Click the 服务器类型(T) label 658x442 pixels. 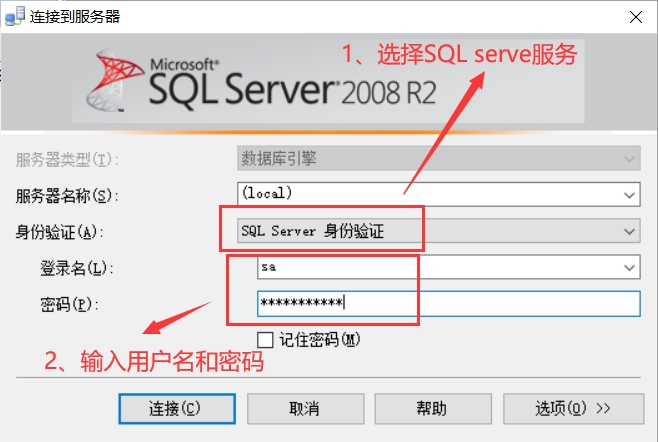click(67, 160)
